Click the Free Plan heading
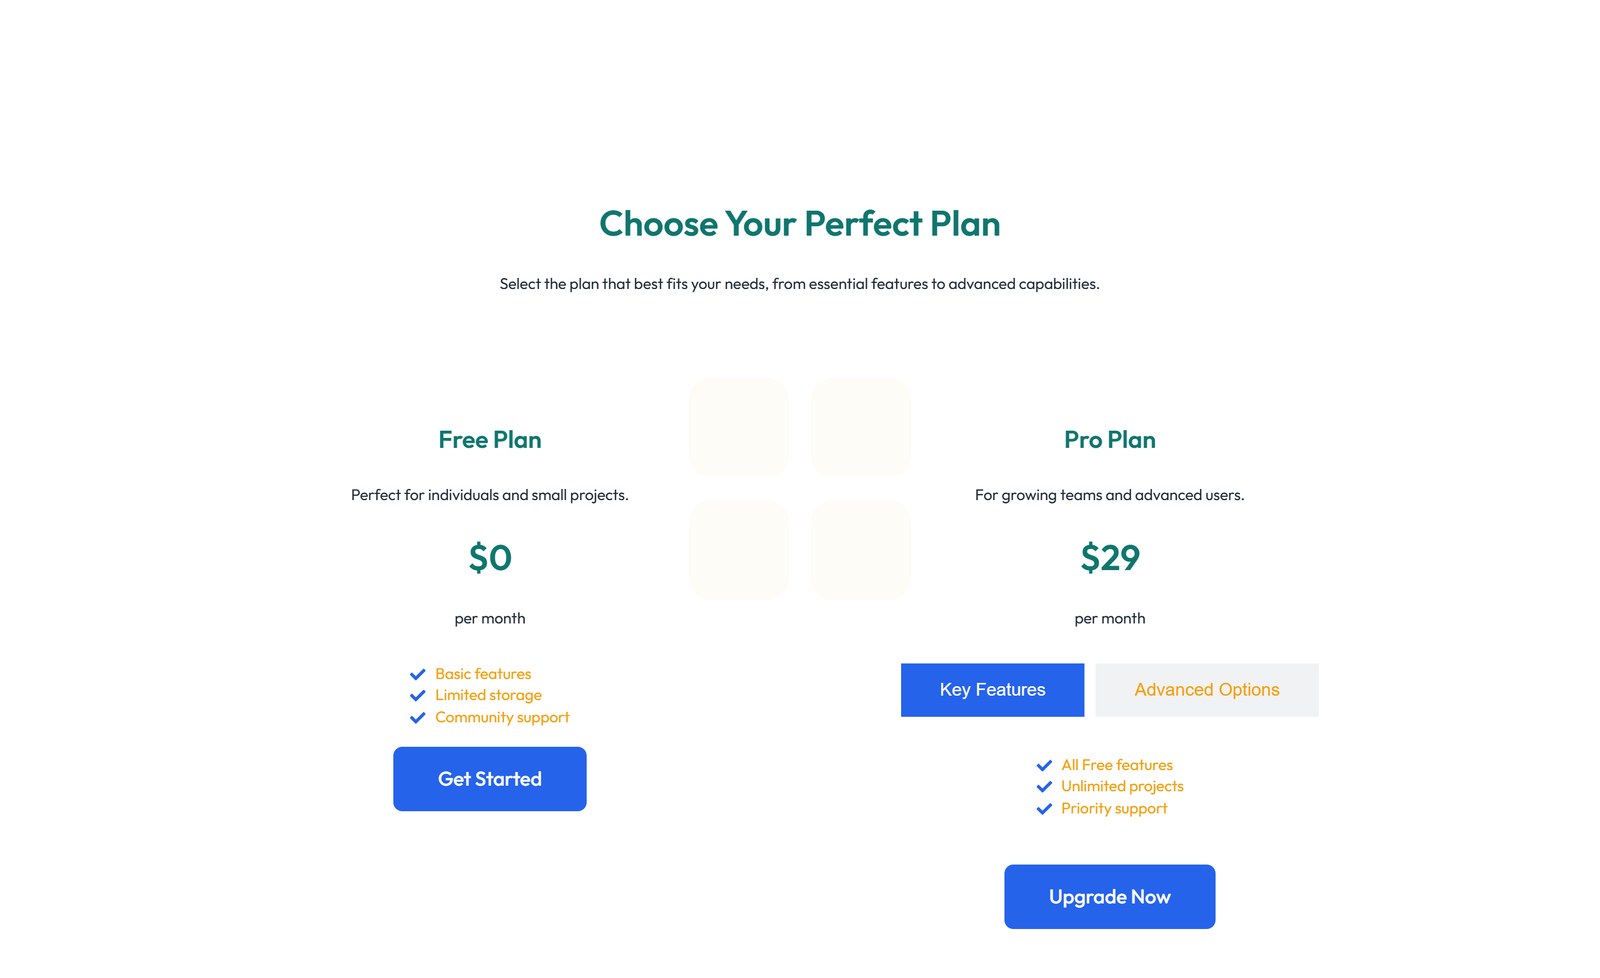Viewport: 1600px width, 978px height. tap(489, 439)
